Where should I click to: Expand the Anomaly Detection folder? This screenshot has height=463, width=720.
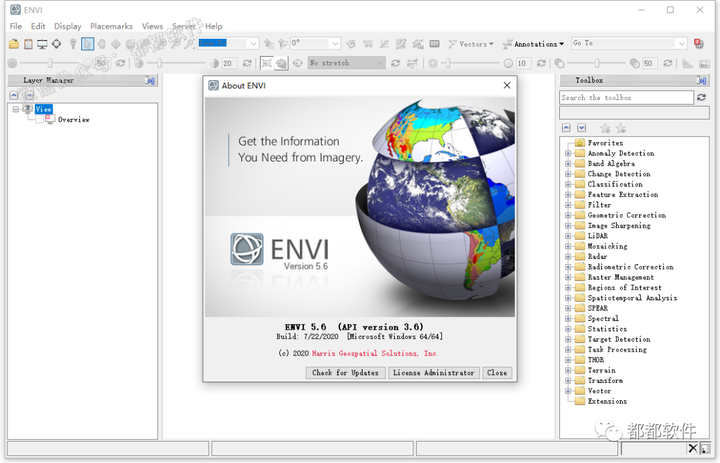tap(568, 153)
